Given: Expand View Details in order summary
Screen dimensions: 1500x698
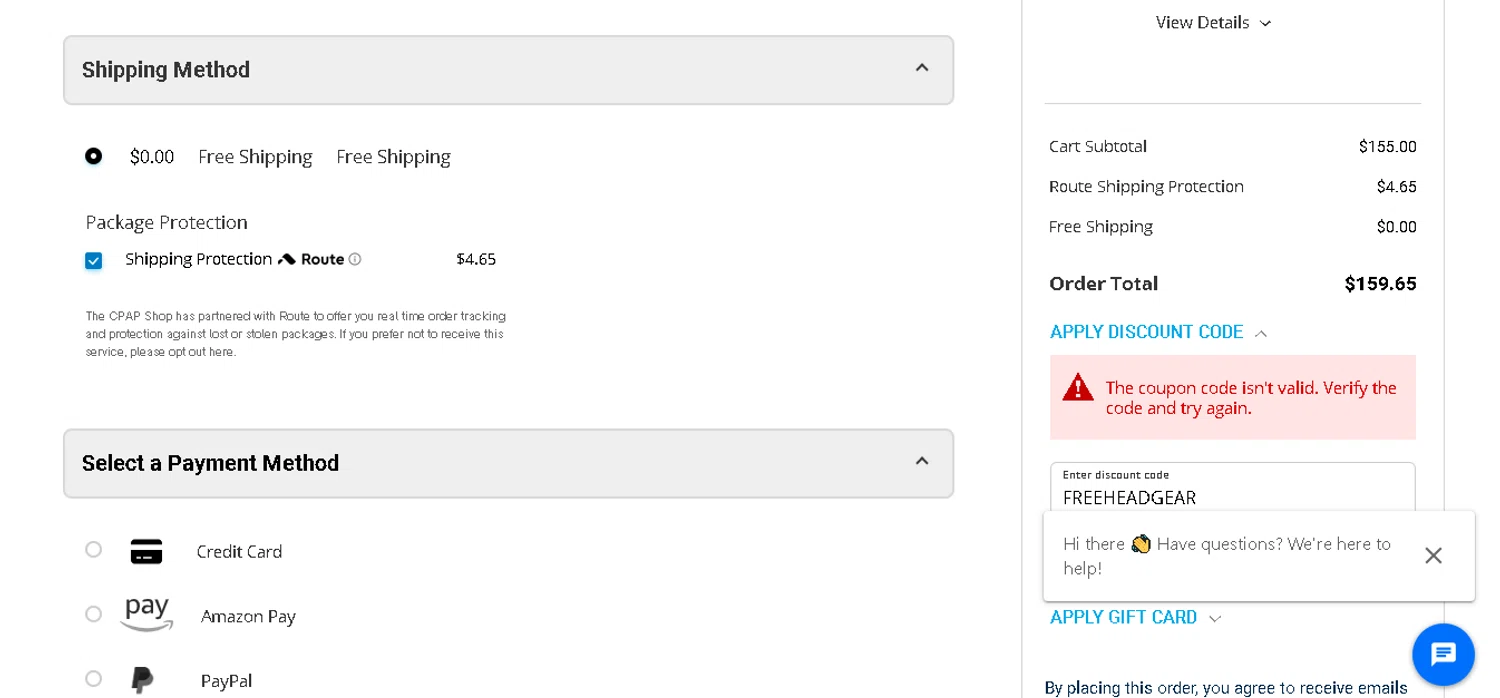Looking at the screenshot, I should (1213, 22).
